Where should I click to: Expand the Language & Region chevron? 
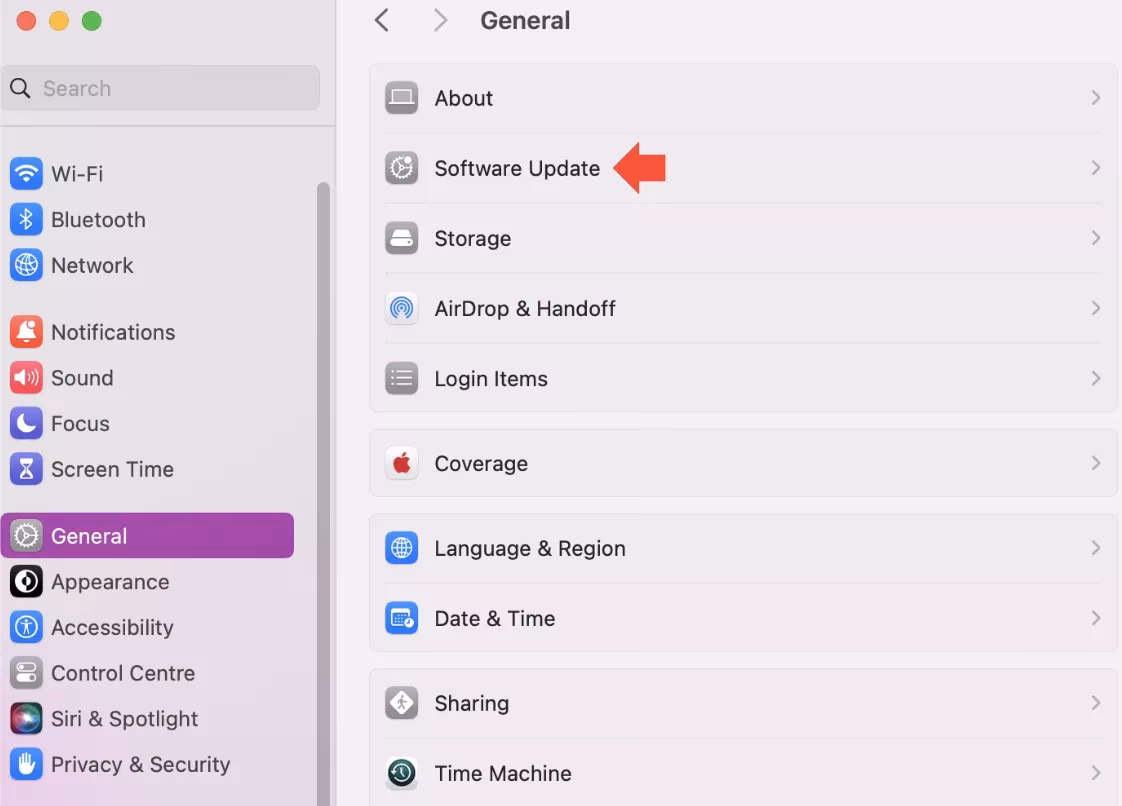[x=1095, y=548]
